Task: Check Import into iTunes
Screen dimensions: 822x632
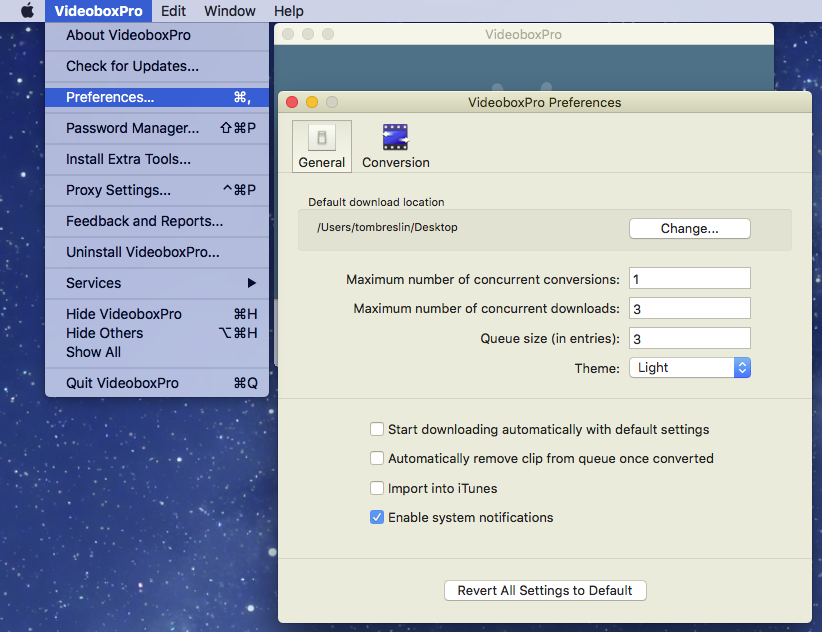Action: tap(376, 488)
